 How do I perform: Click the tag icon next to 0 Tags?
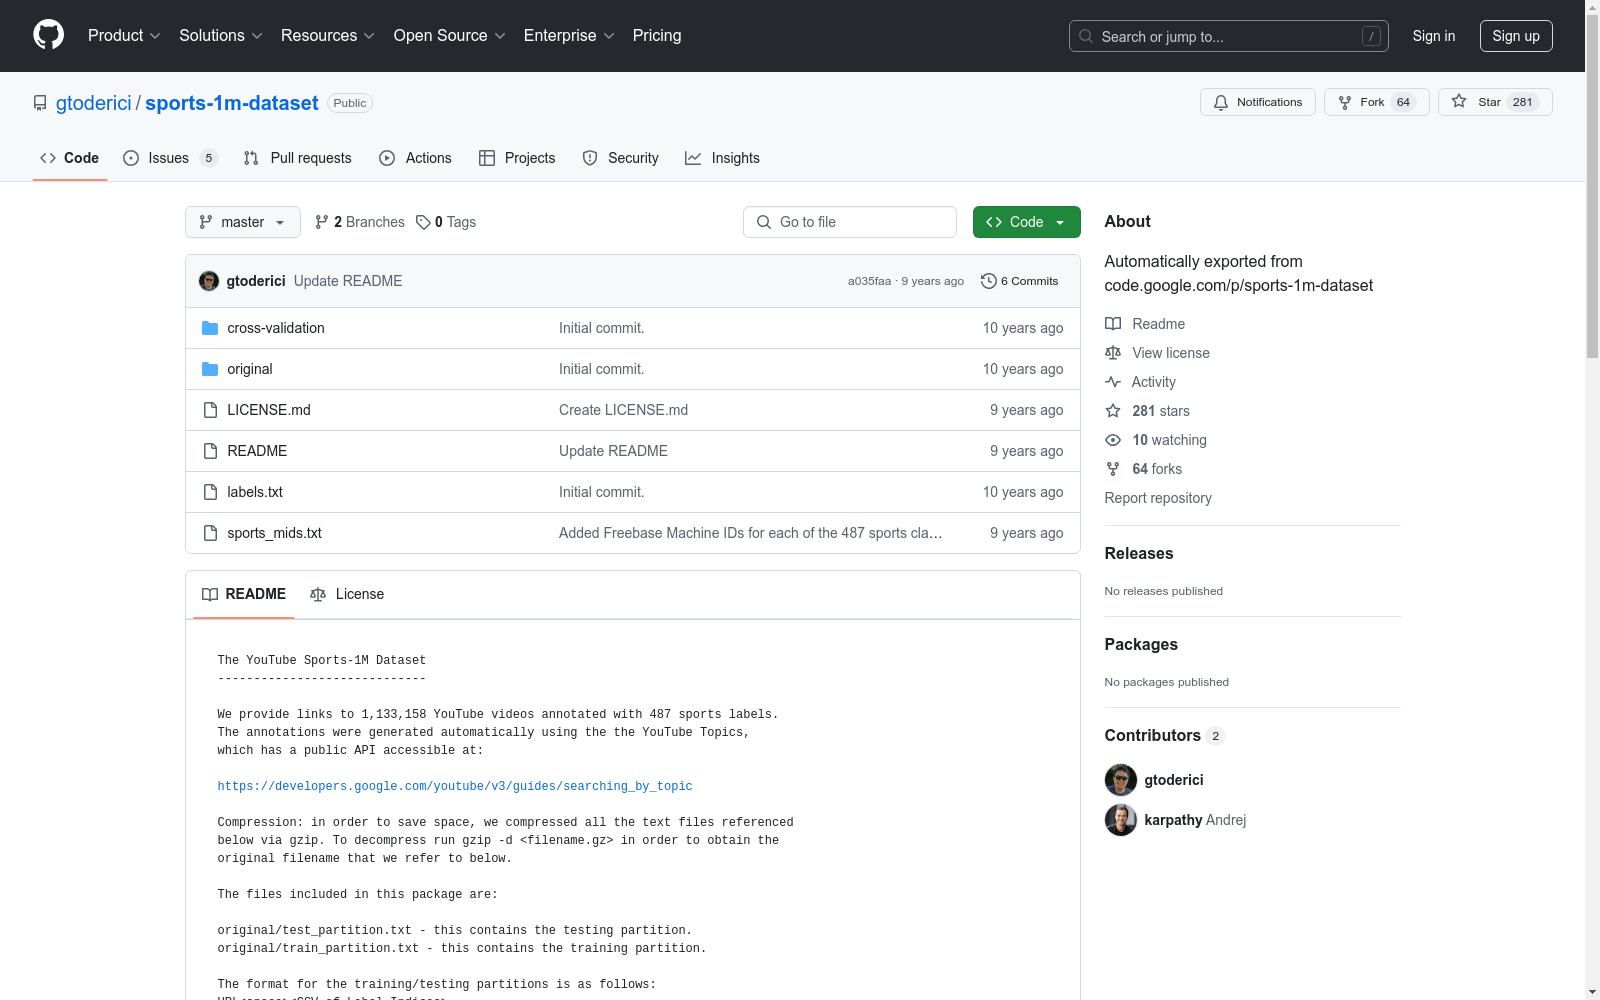pyautogui.click(x=423, y=222)
